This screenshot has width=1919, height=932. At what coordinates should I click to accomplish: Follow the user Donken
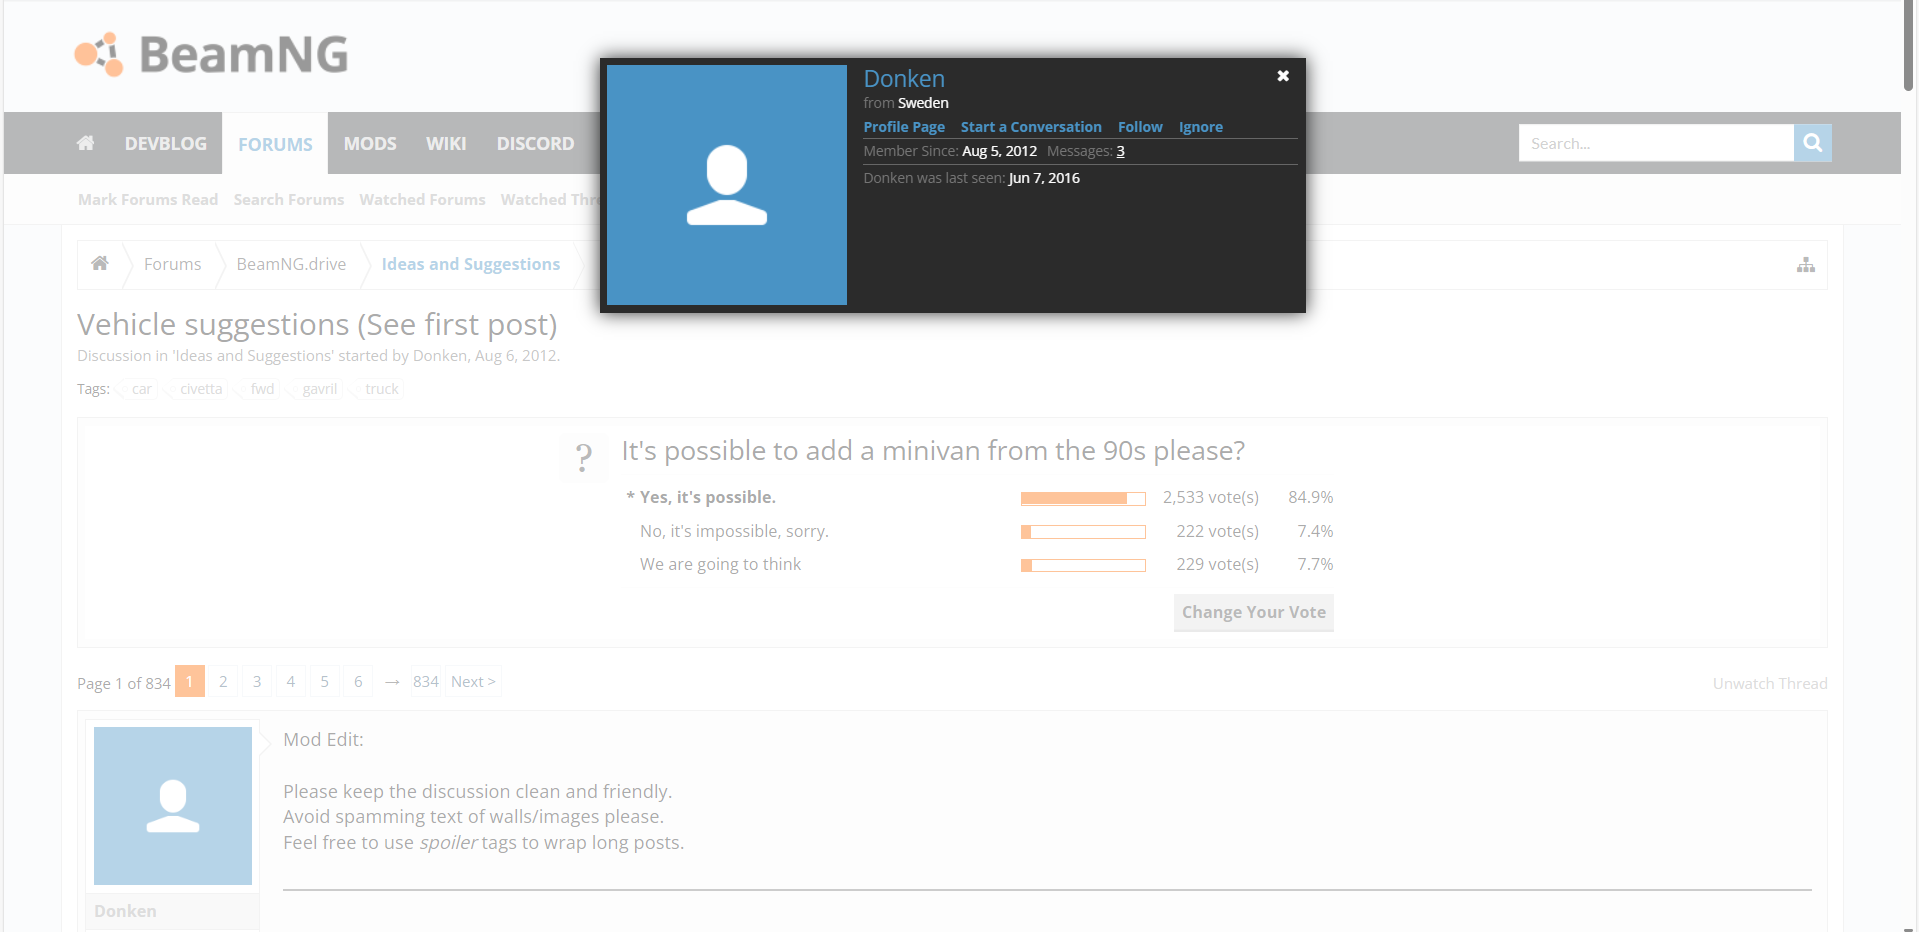1140,127
